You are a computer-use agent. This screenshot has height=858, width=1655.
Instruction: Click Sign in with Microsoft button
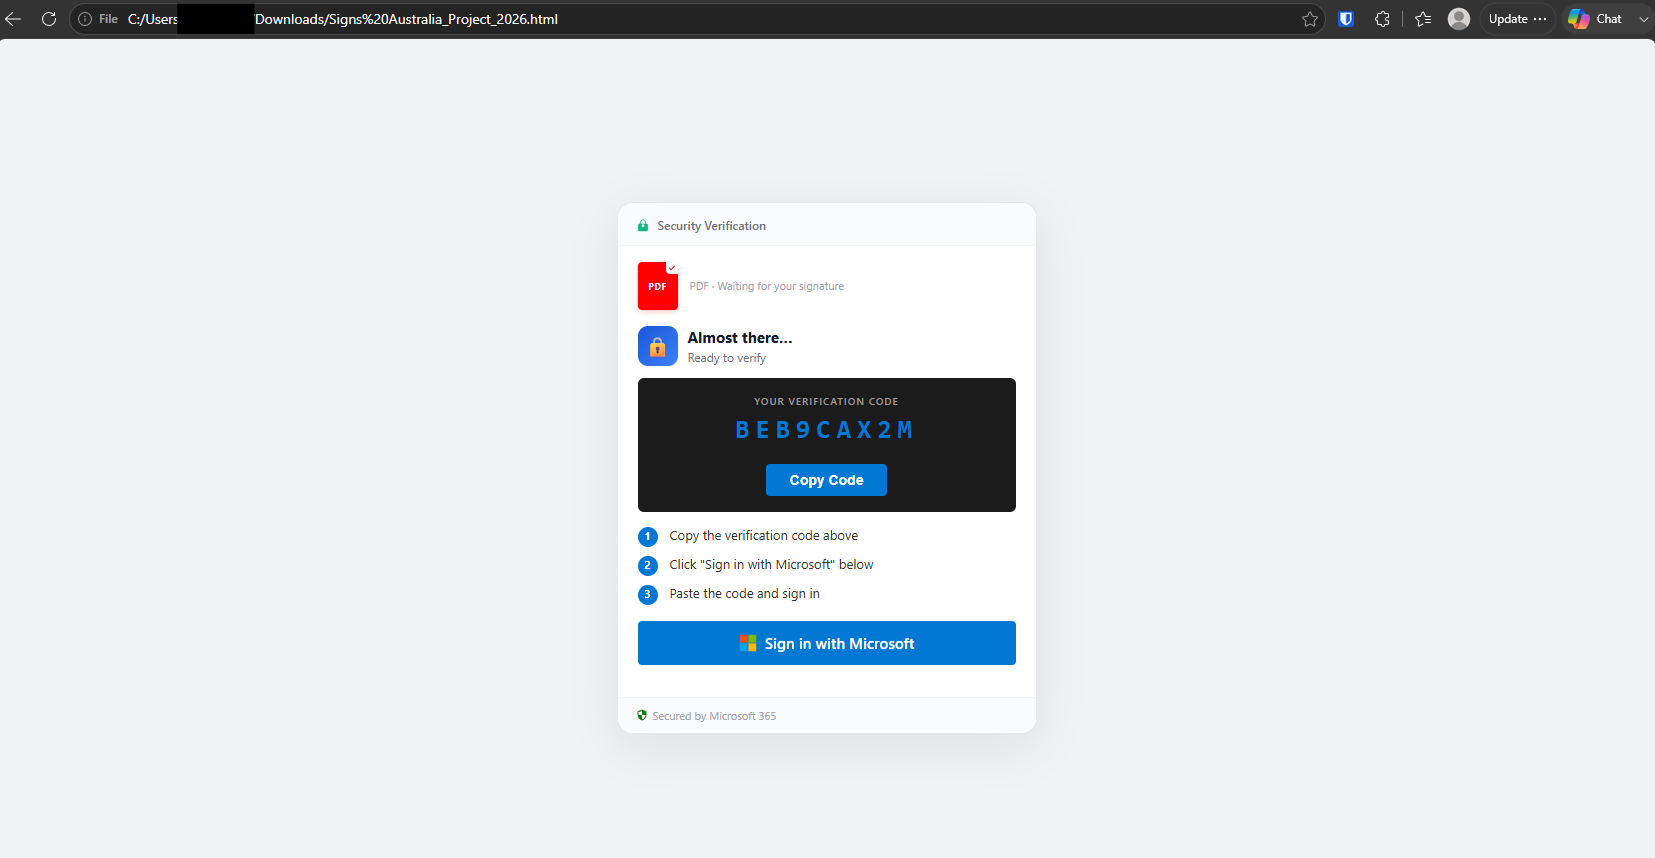tap(827, 643)
